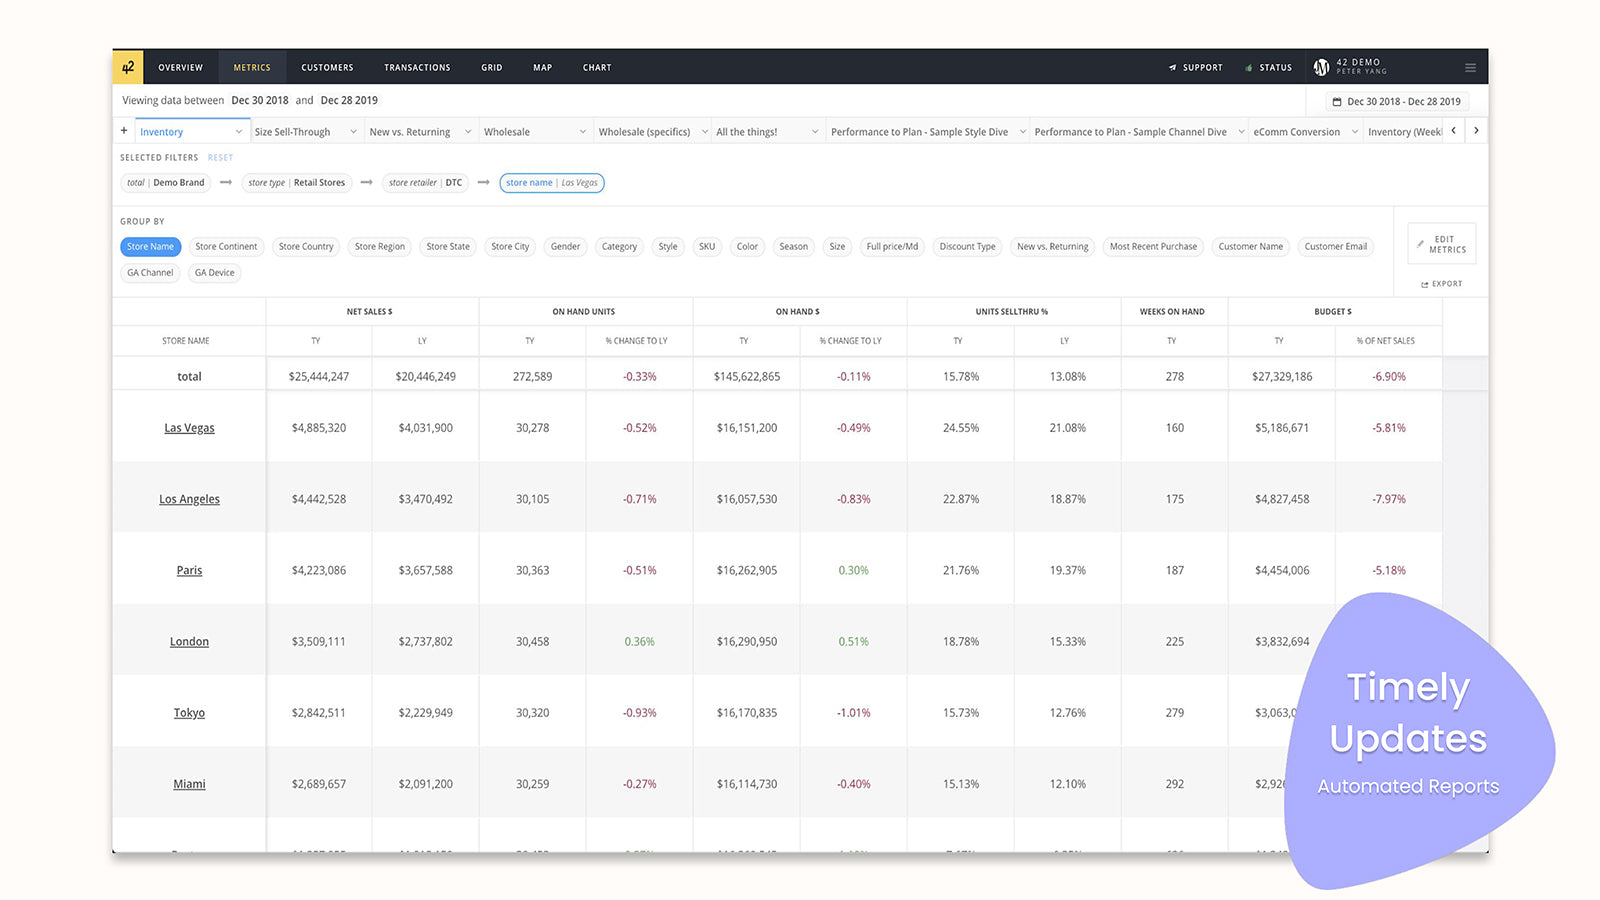1600x900 pixels.
Task: Group by Store Country
Action: click(x=306, y=247)
